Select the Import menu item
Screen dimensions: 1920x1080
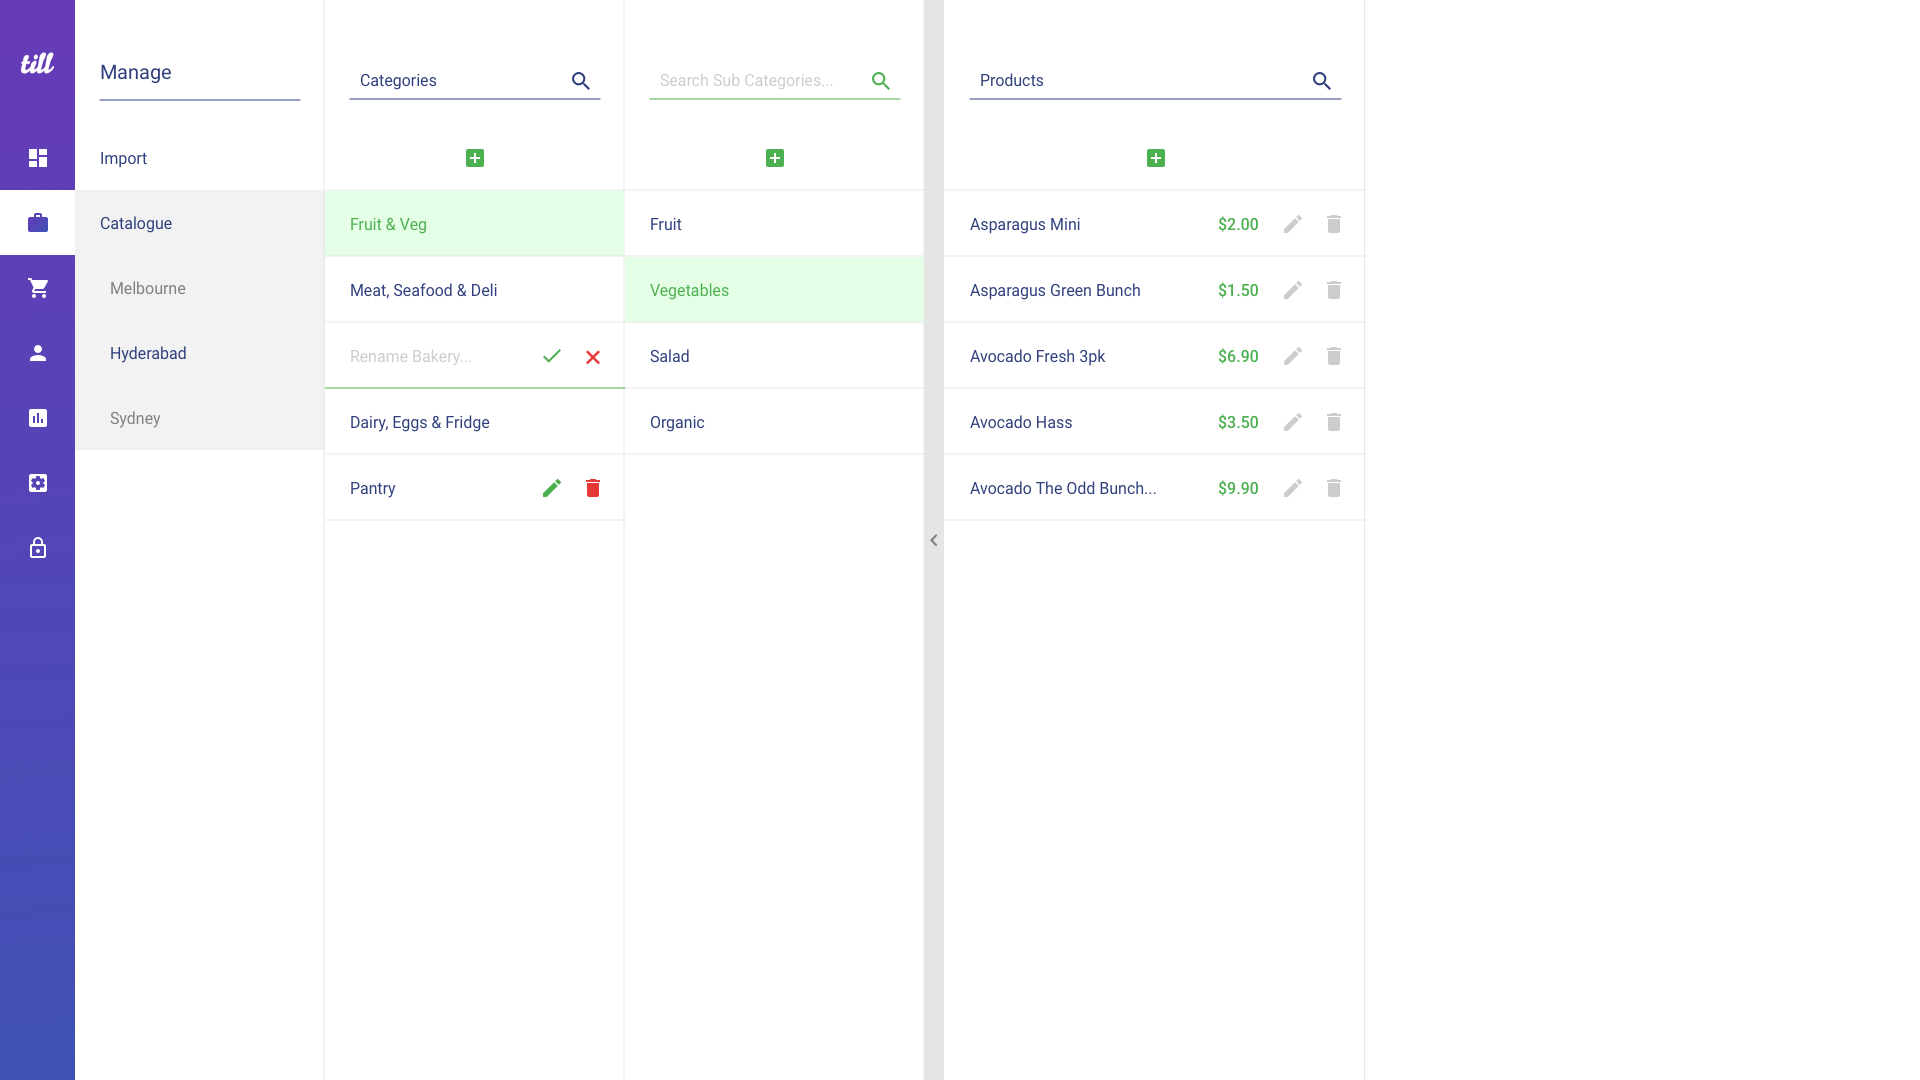124,158
